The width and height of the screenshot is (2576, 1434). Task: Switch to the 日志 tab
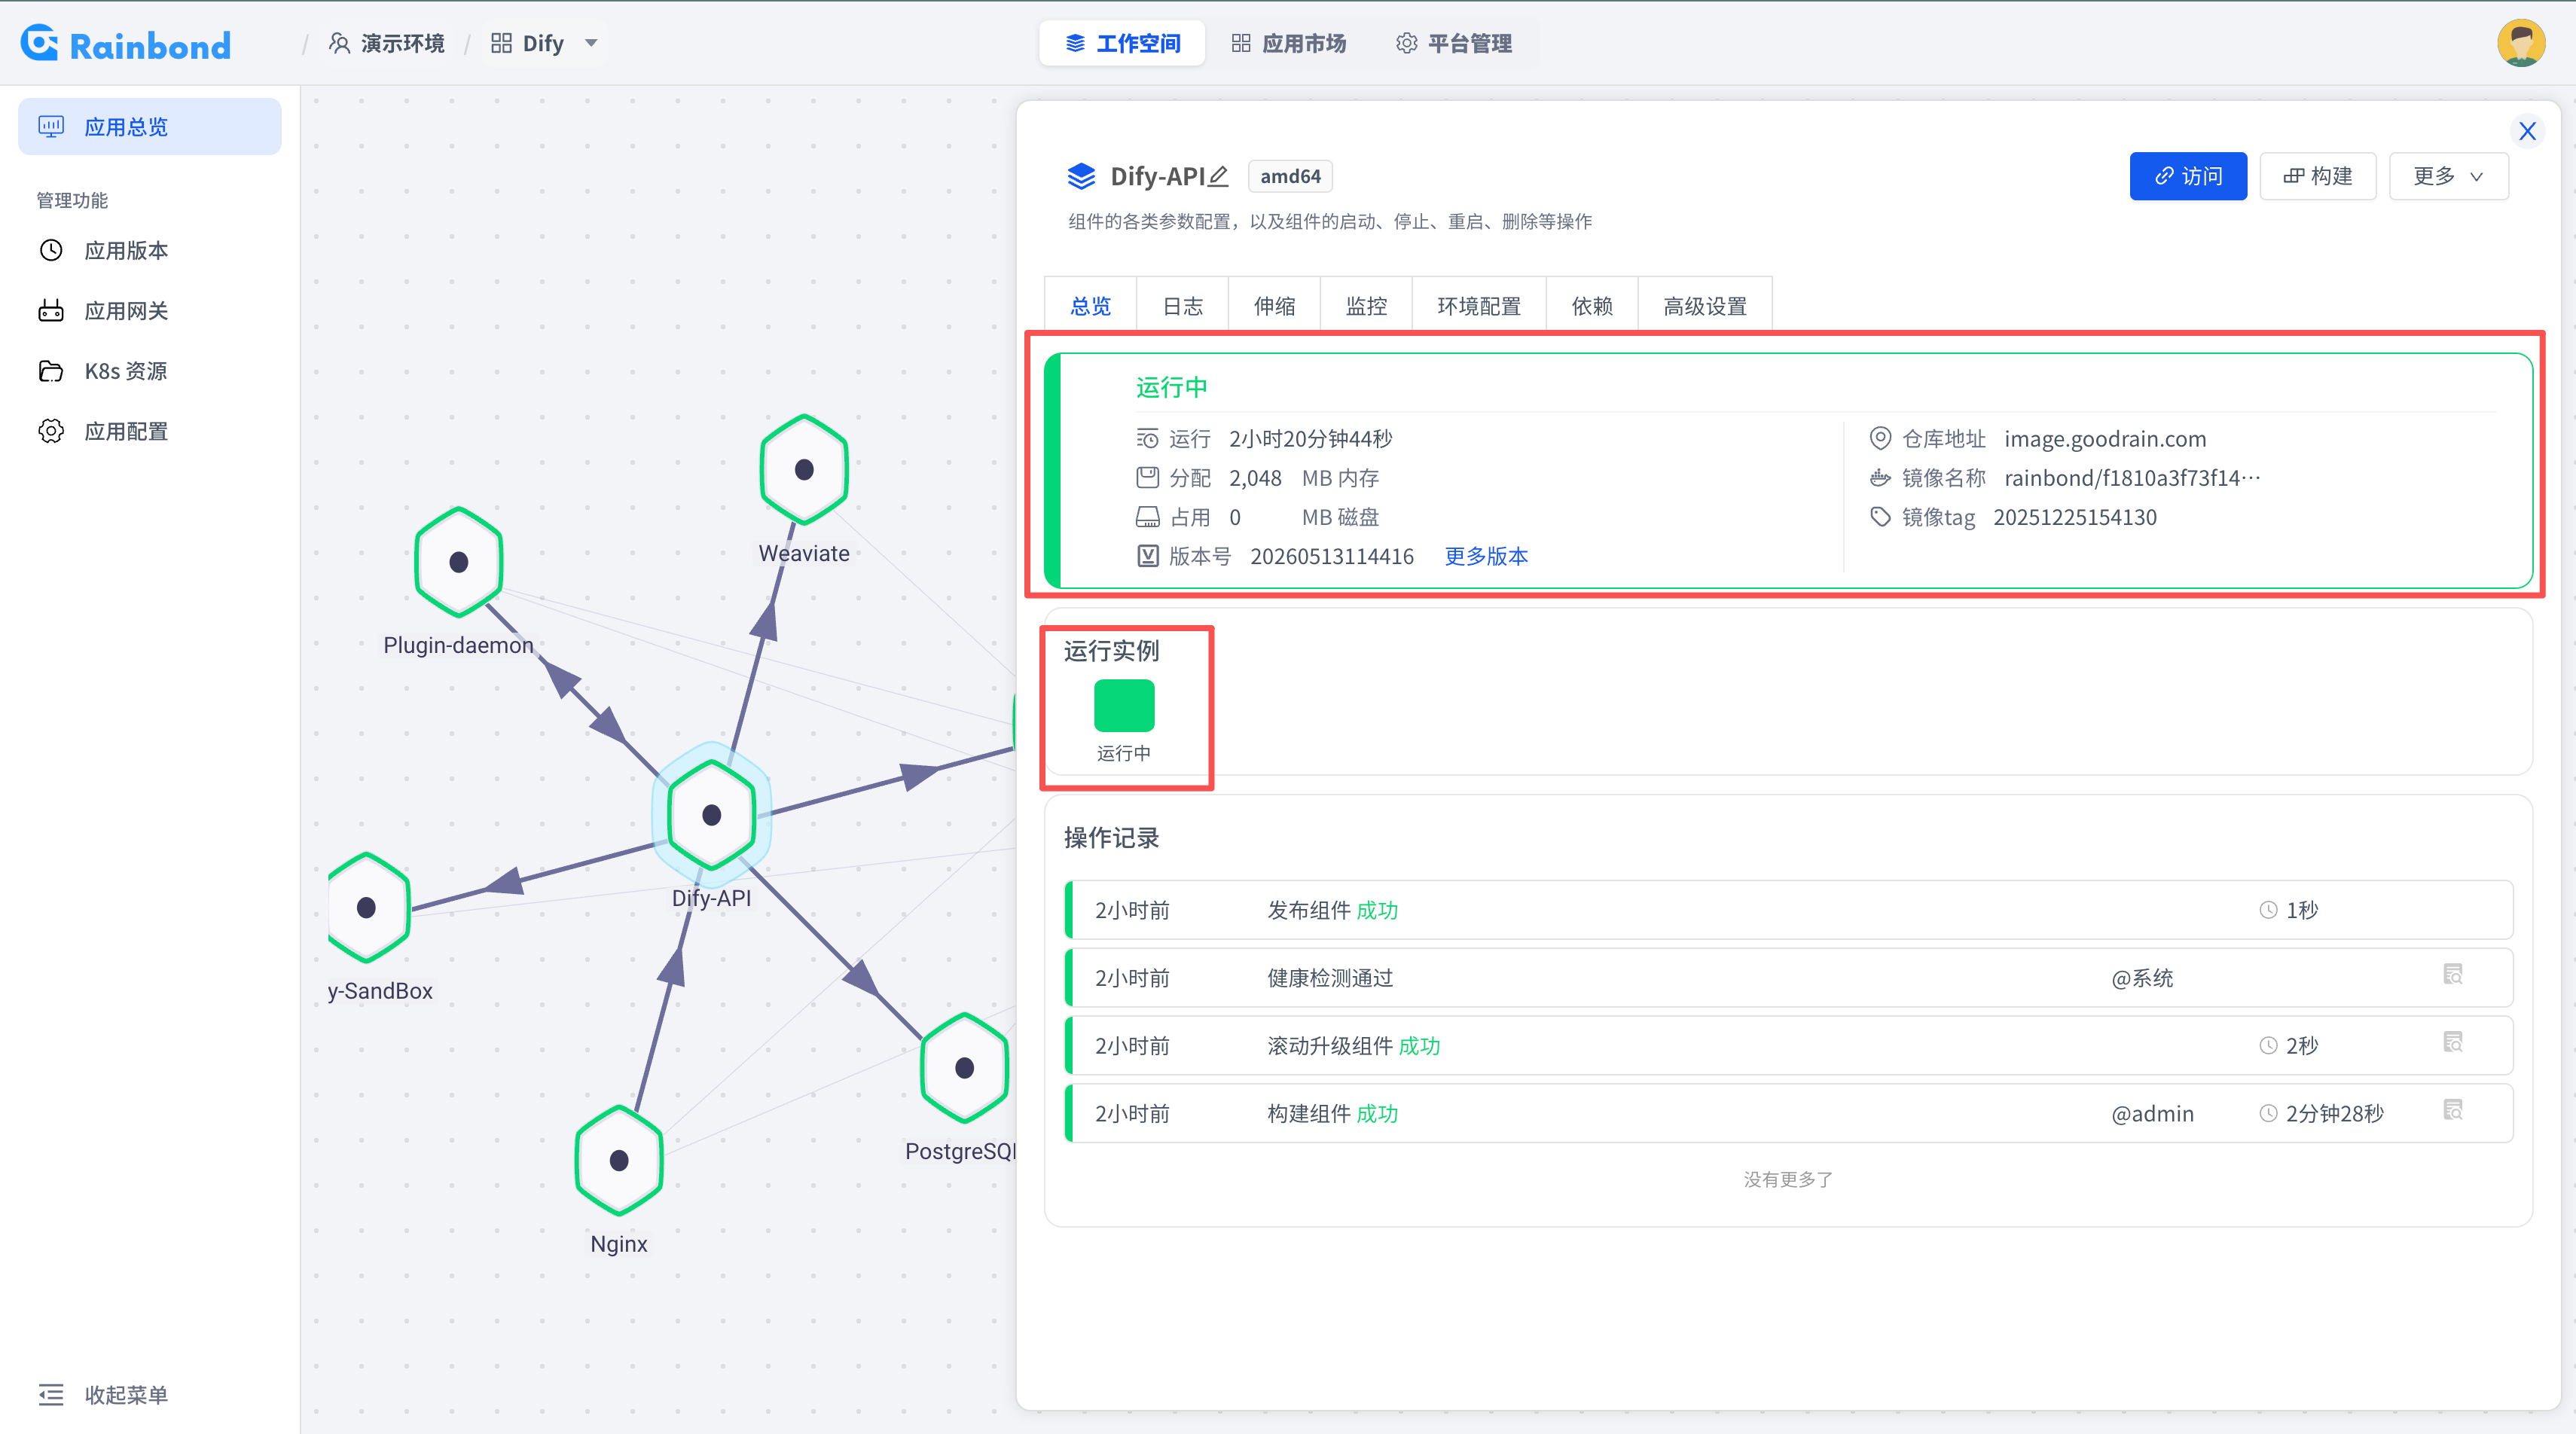(x=1183, y=306)
